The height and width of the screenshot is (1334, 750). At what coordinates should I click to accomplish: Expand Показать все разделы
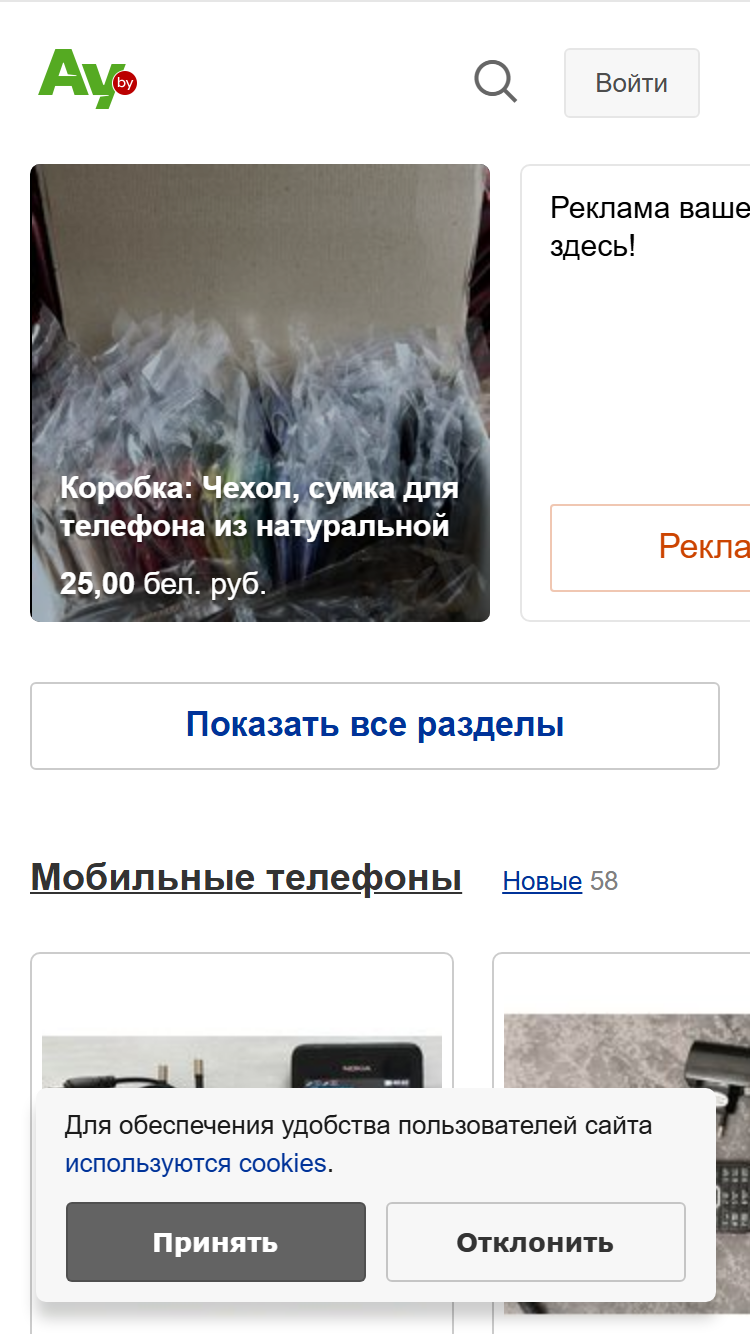375,726
